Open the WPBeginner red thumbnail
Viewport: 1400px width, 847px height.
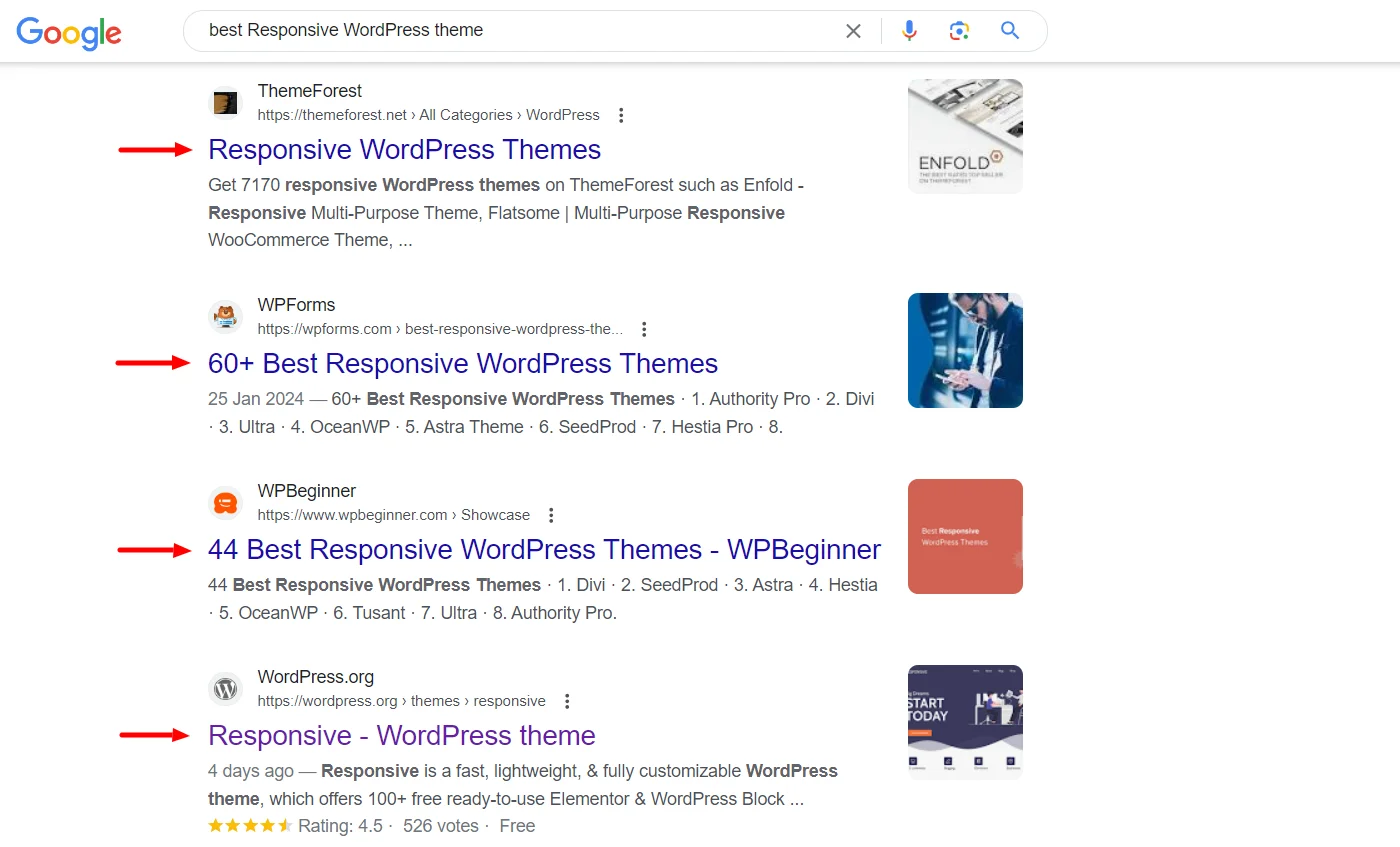(x=965, y=536)
